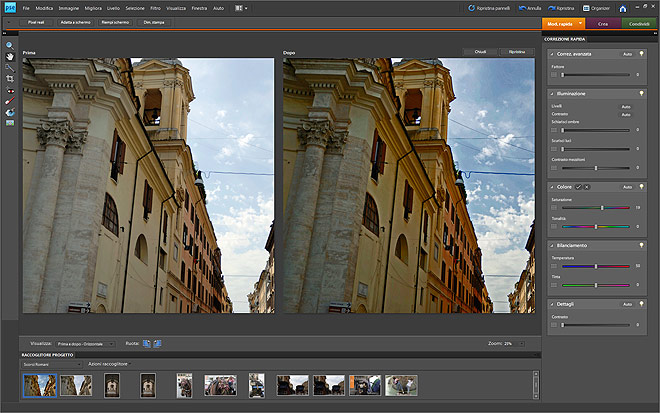Click Auto next to Livelli
The width and height of the screenshot is (660, 413).
point(626,107)
